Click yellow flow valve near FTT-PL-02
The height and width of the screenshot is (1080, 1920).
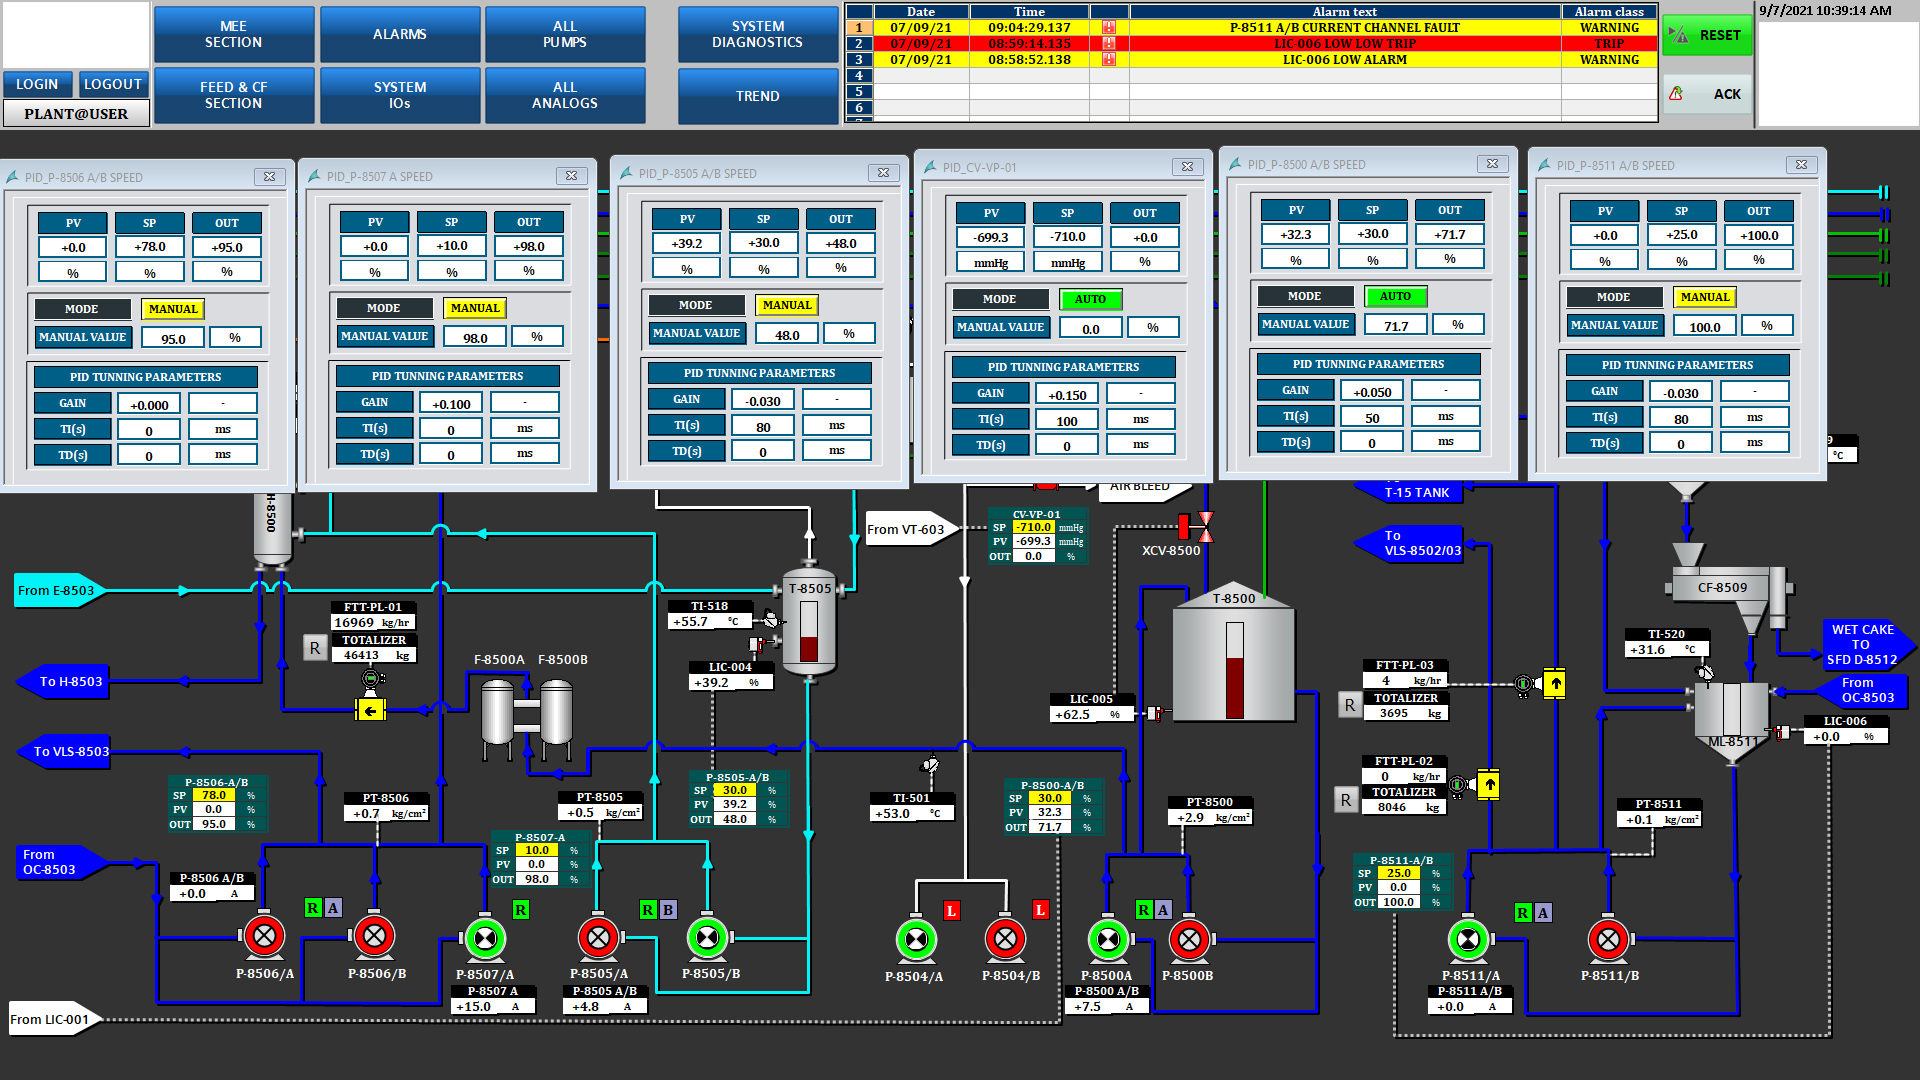pyautogui.click(x=1489, y=784)
